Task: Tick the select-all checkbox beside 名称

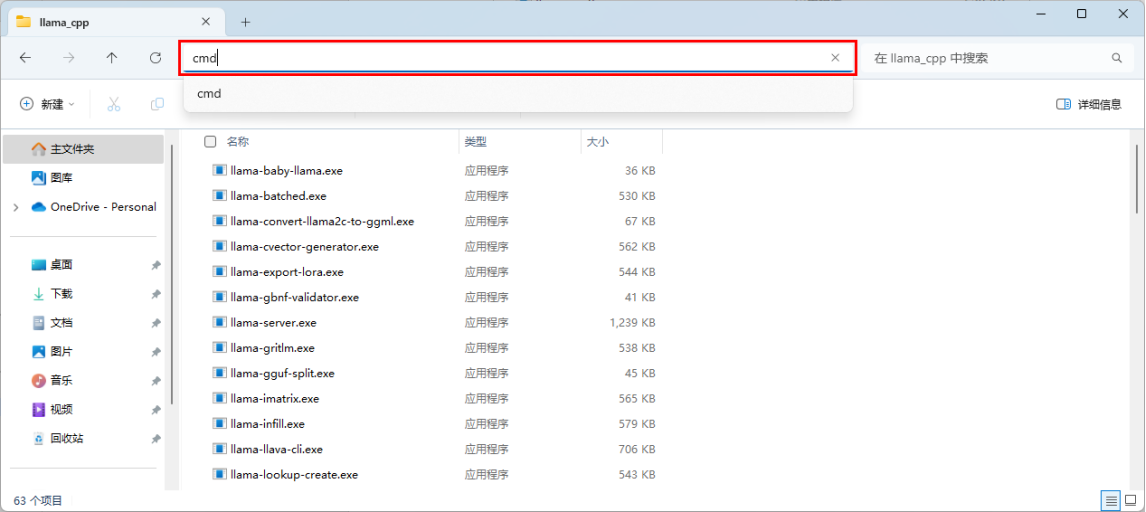Action: click(x=210, y=142)
